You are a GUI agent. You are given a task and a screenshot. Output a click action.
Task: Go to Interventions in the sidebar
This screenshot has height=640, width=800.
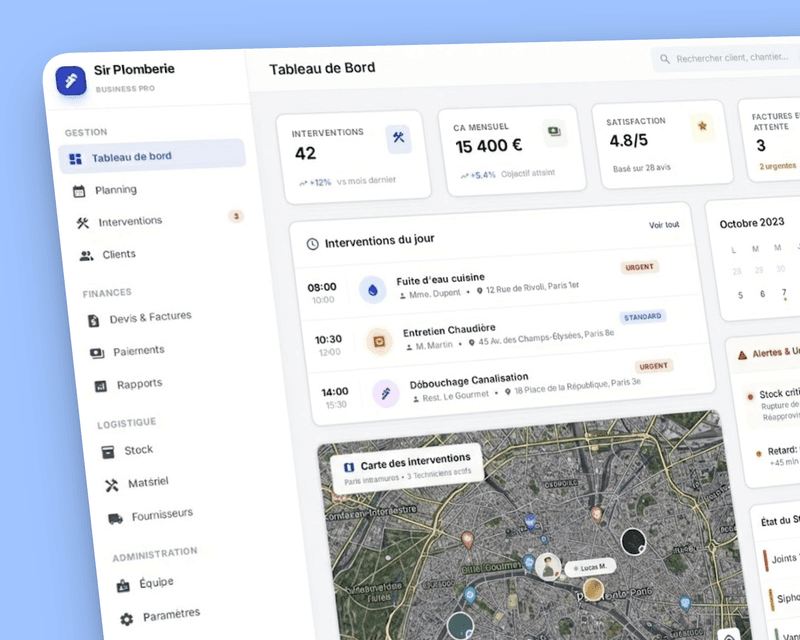(129, 221)
